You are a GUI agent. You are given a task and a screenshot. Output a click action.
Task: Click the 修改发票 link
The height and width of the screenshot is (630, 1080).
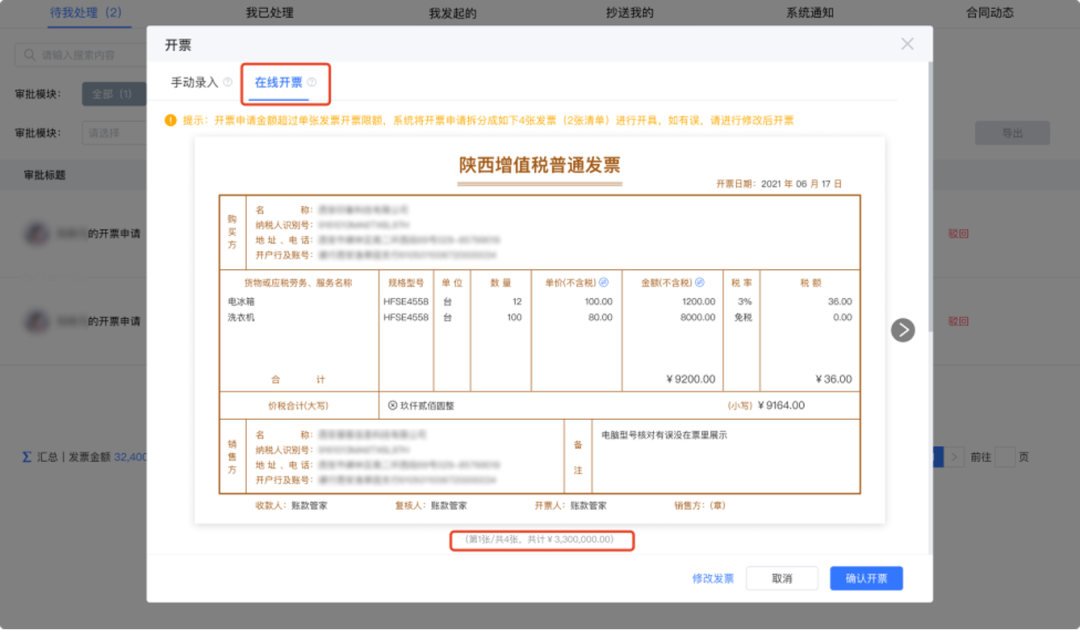click(713, 578)
